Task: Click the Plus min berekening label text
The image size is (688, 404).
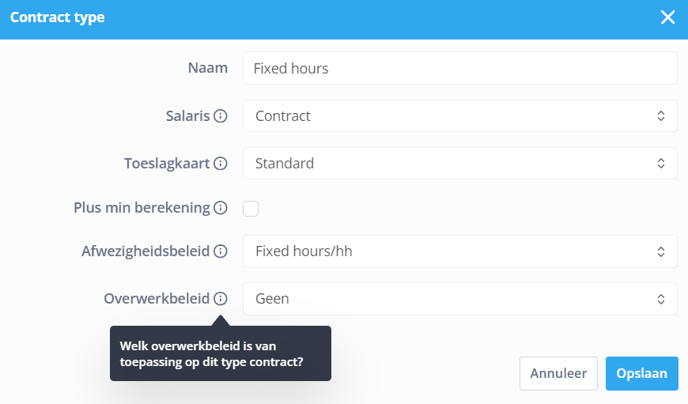Action: 142,207
